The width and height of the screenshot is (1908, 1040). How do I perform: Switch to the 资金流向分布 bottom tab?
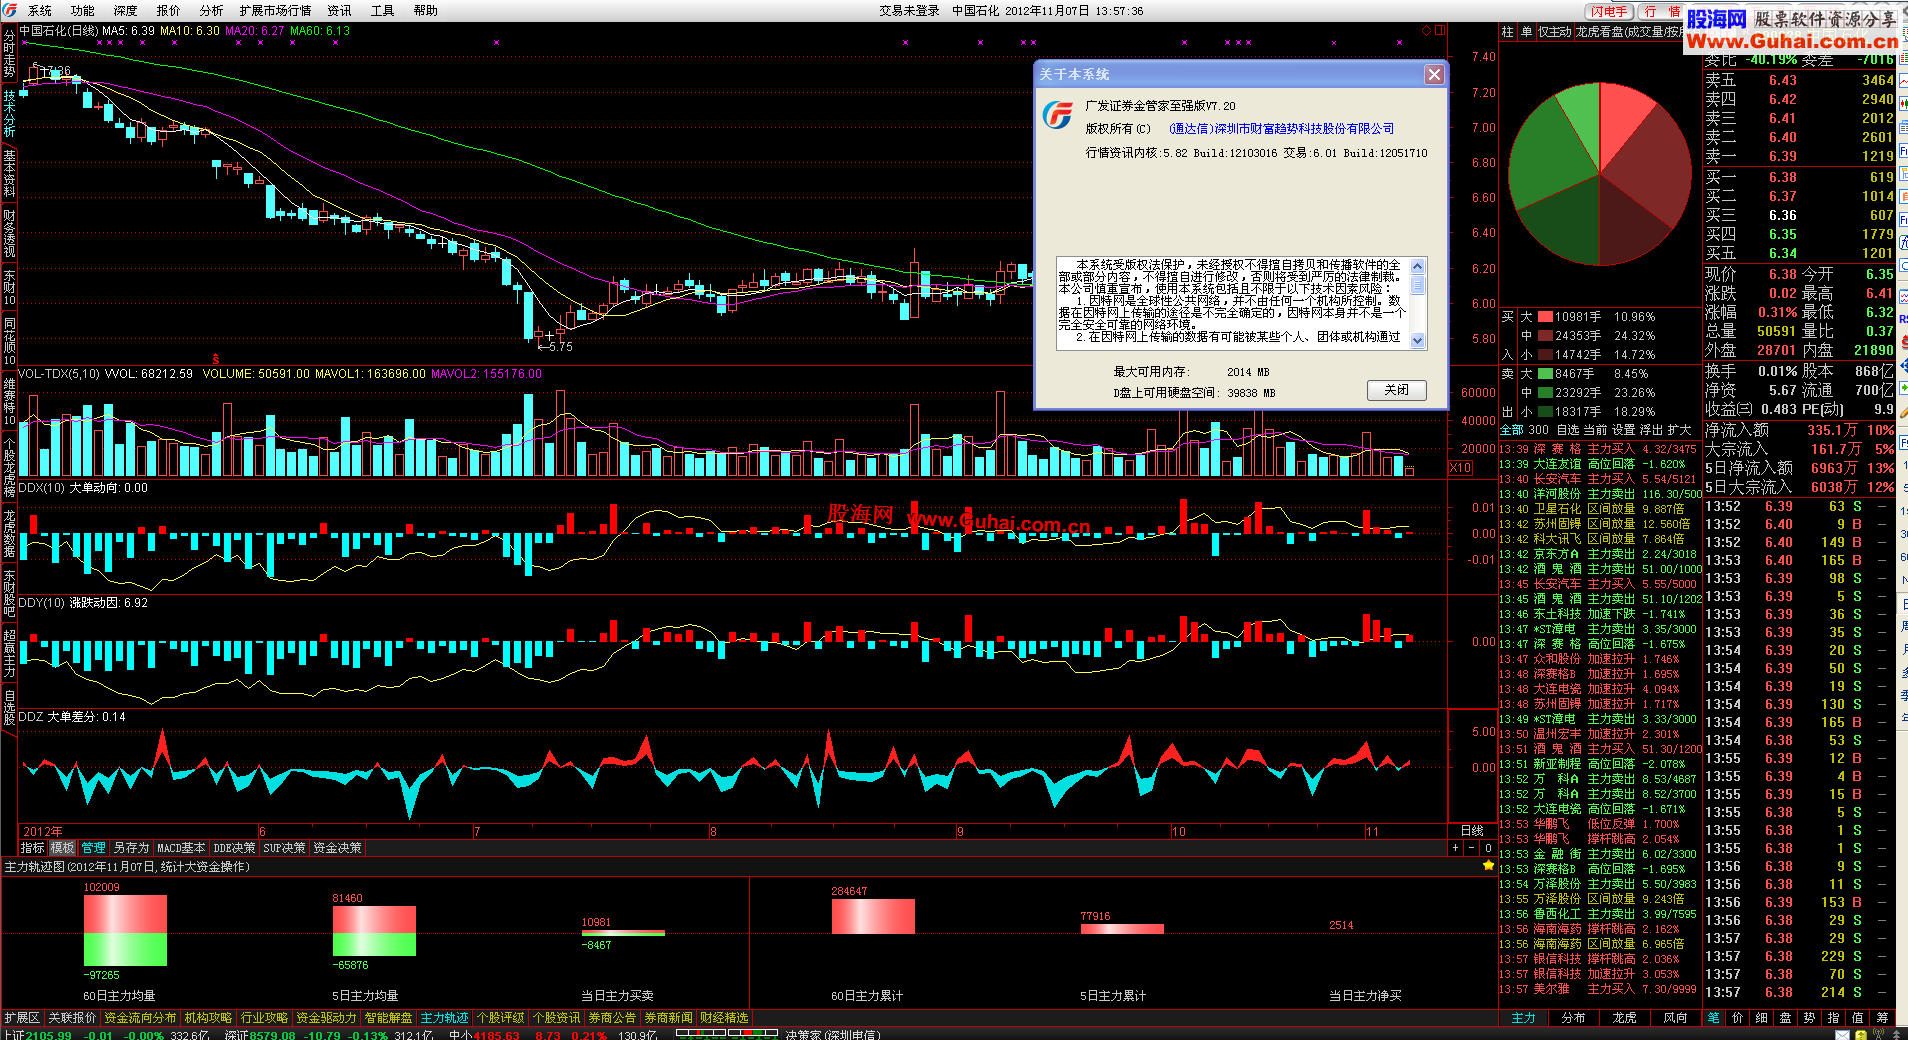[140, 1018]
